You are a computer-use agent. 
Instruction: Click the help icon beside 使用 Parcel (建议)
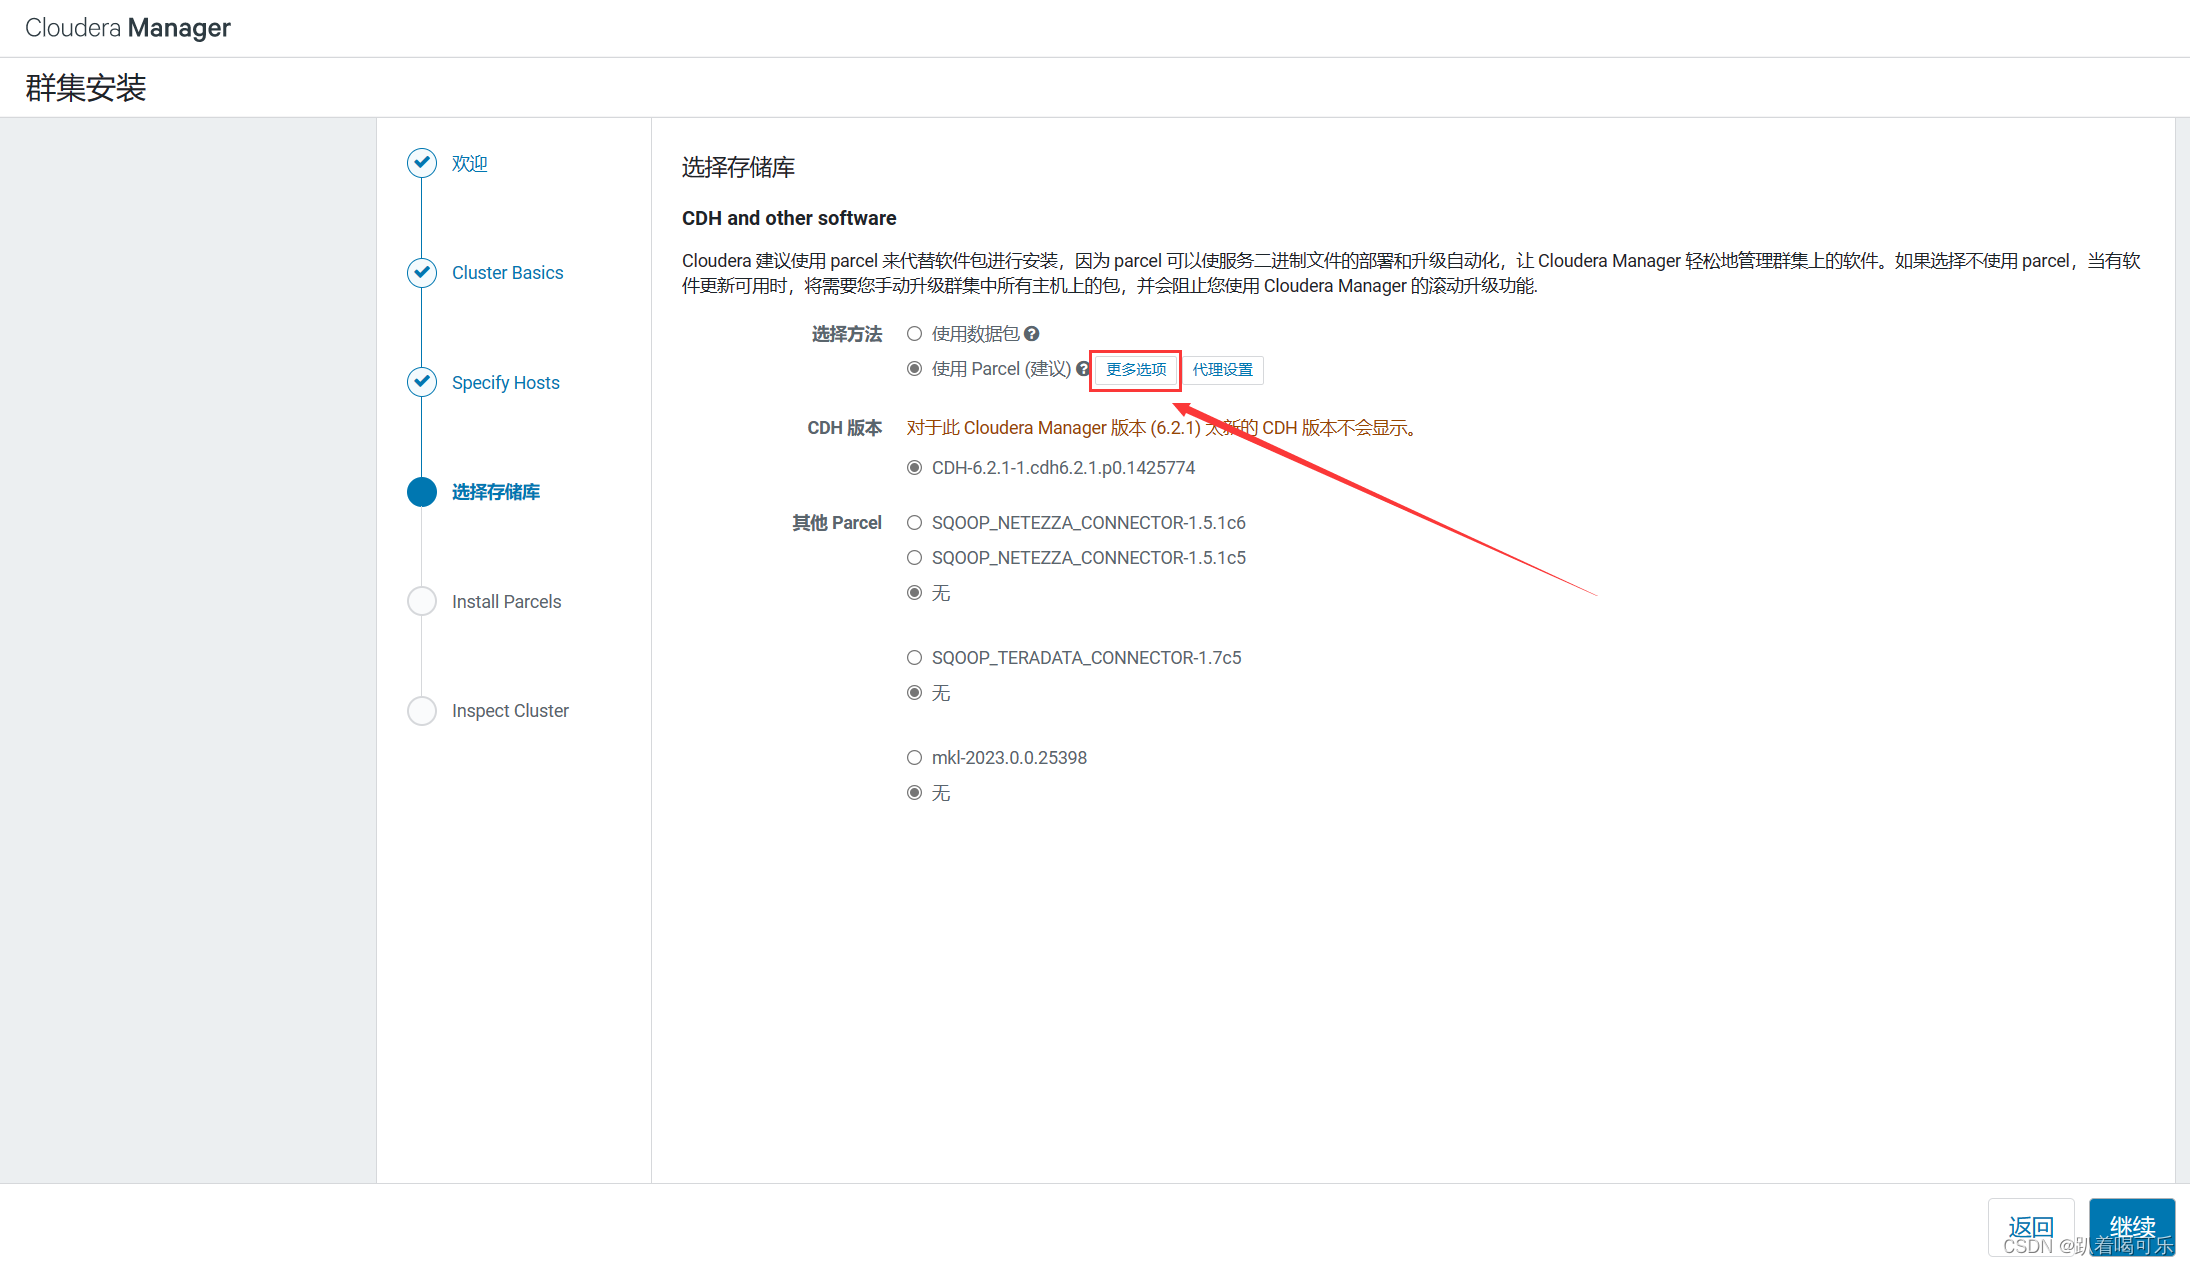coord(1082,369)
